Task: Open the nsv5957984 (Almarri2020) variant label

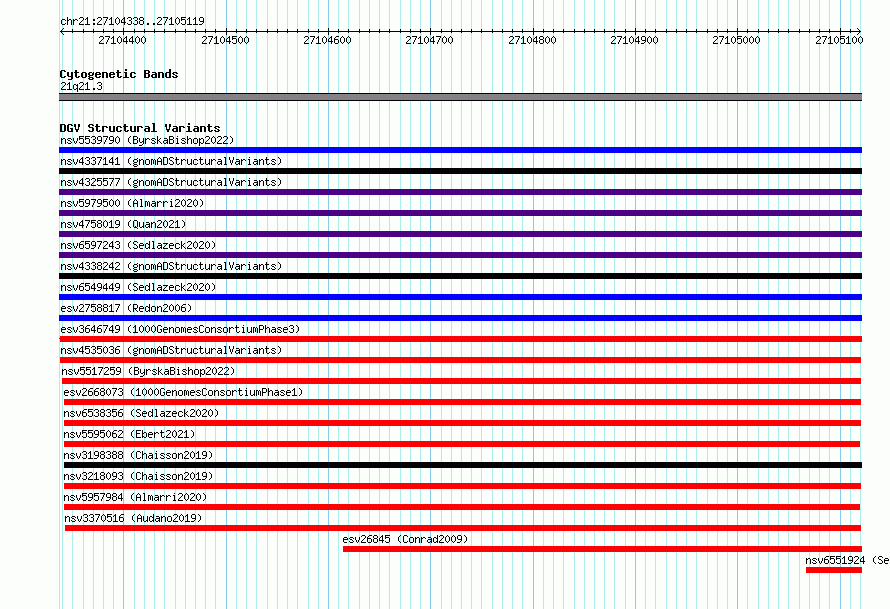Action: pyautogui.click(x=136, y=497)
